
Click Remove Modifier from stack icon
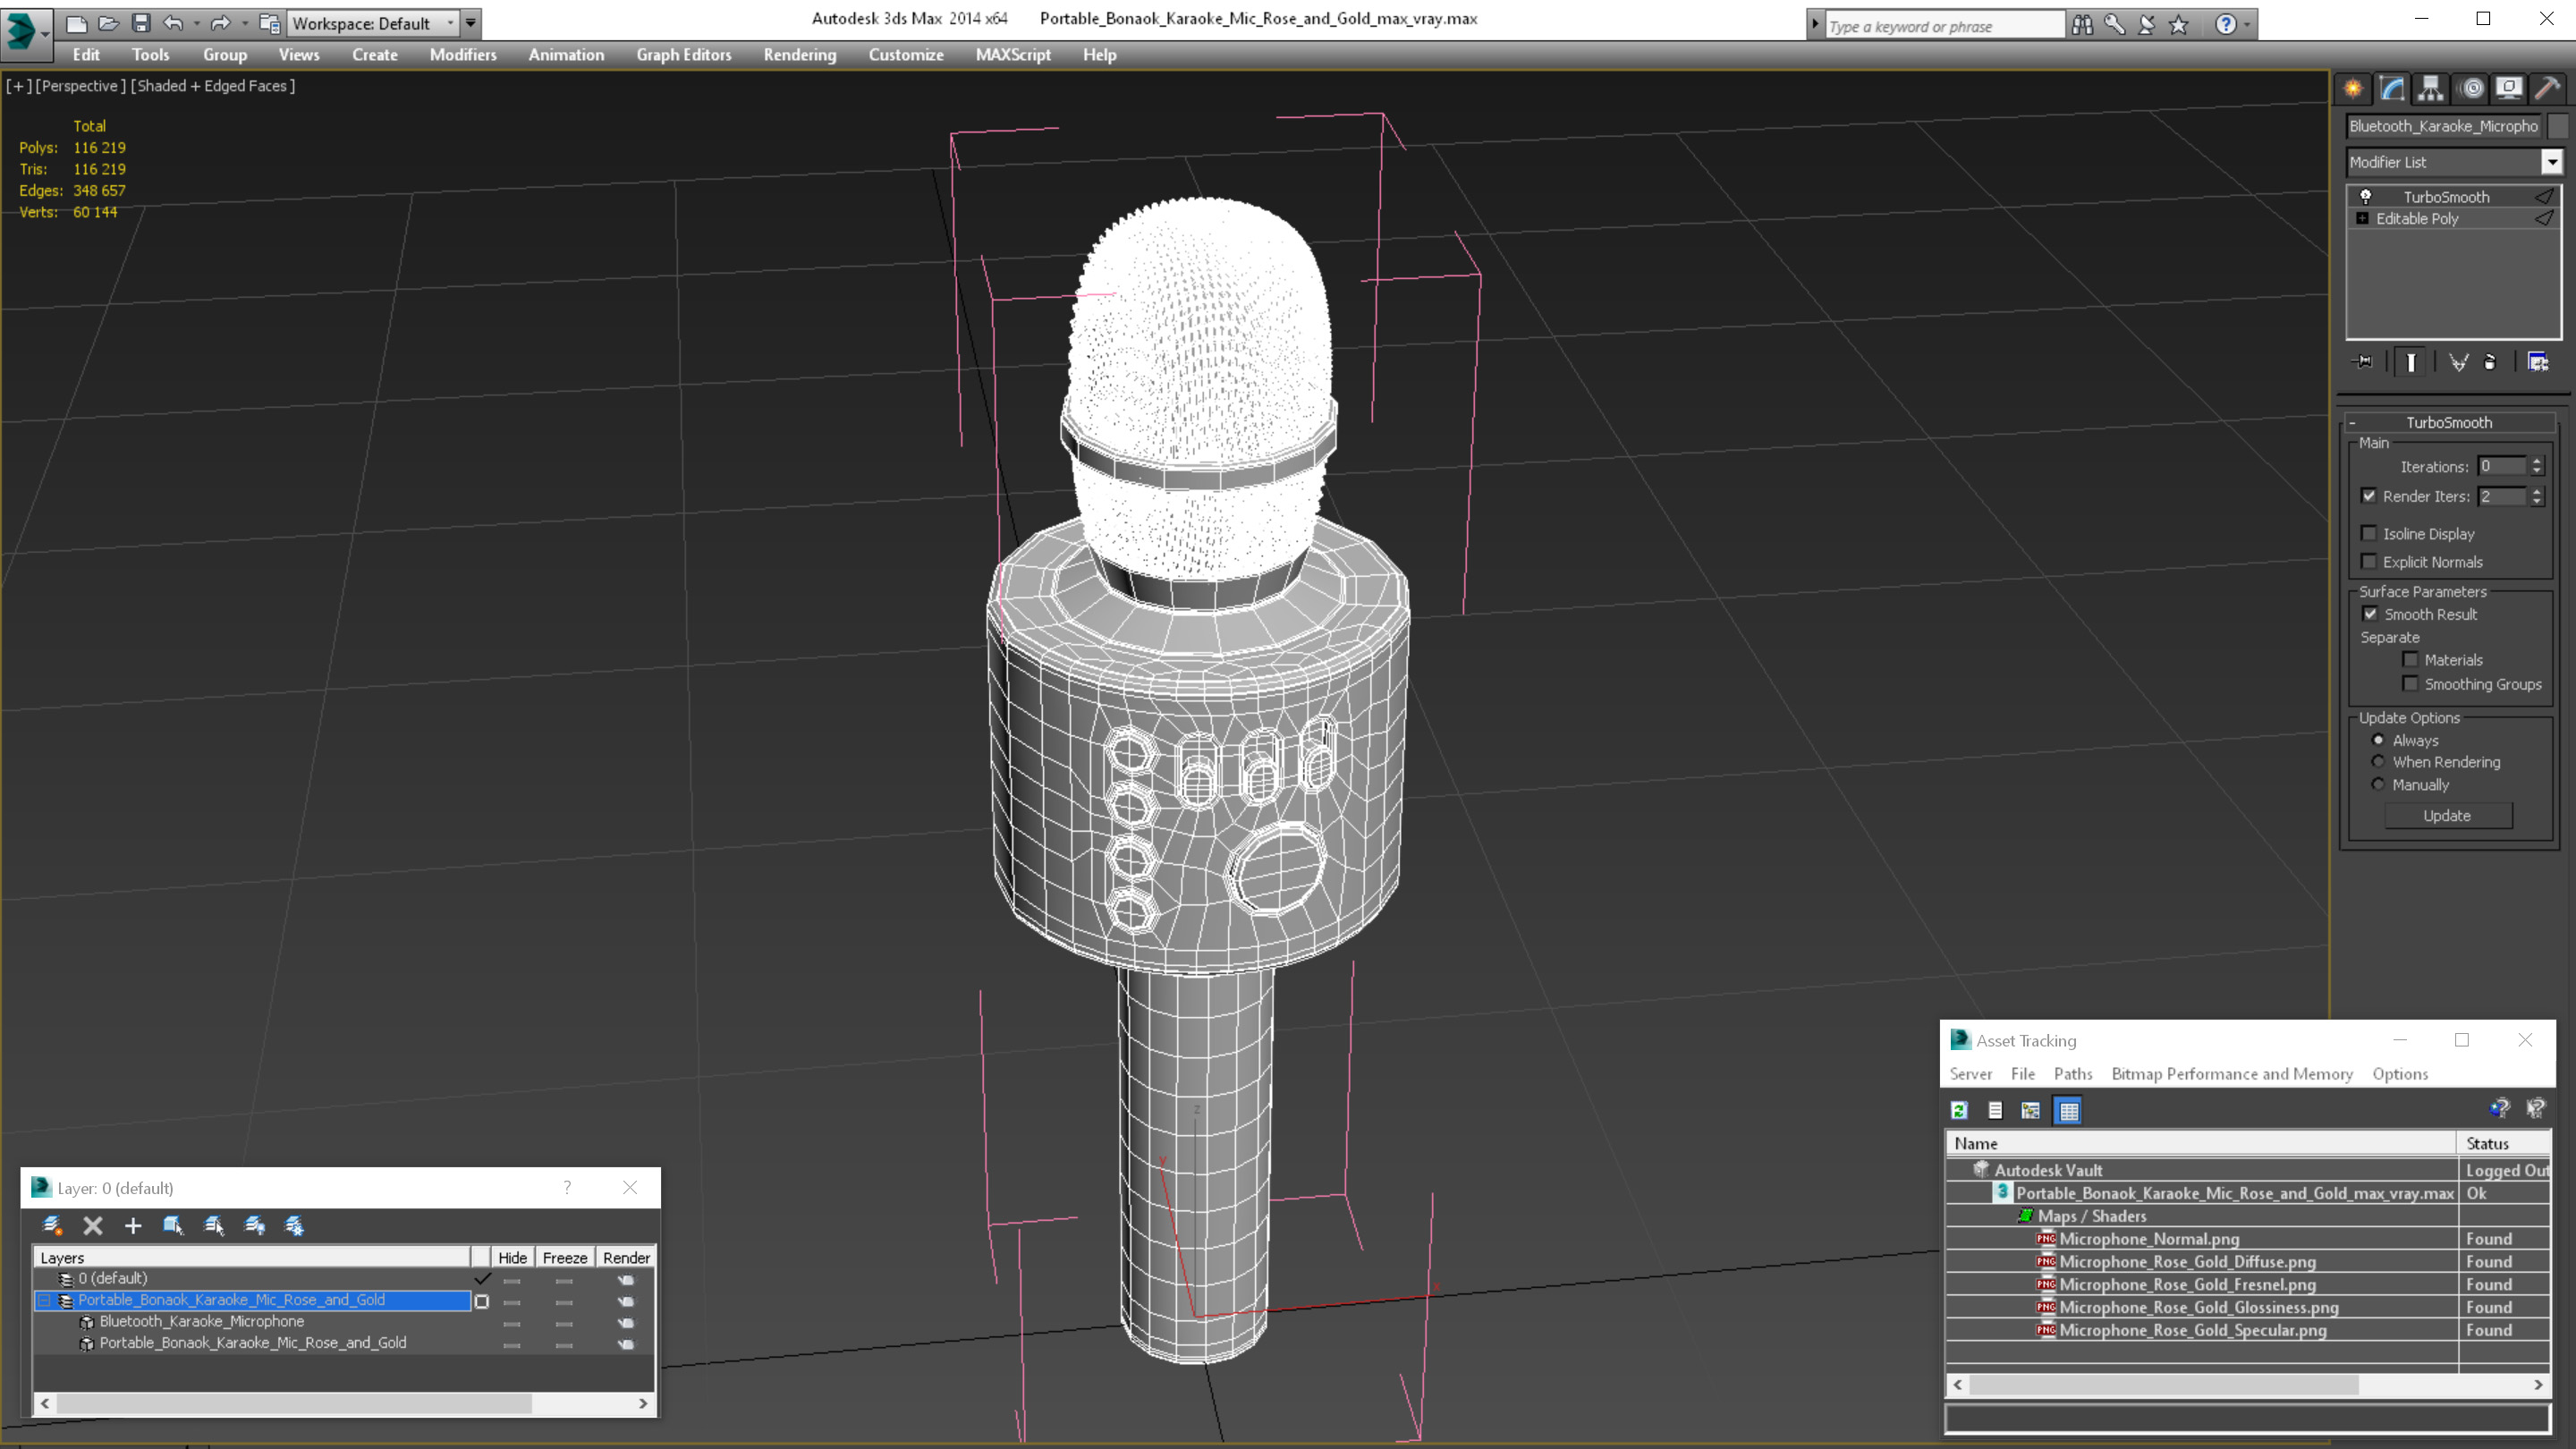coord(2490,362)
